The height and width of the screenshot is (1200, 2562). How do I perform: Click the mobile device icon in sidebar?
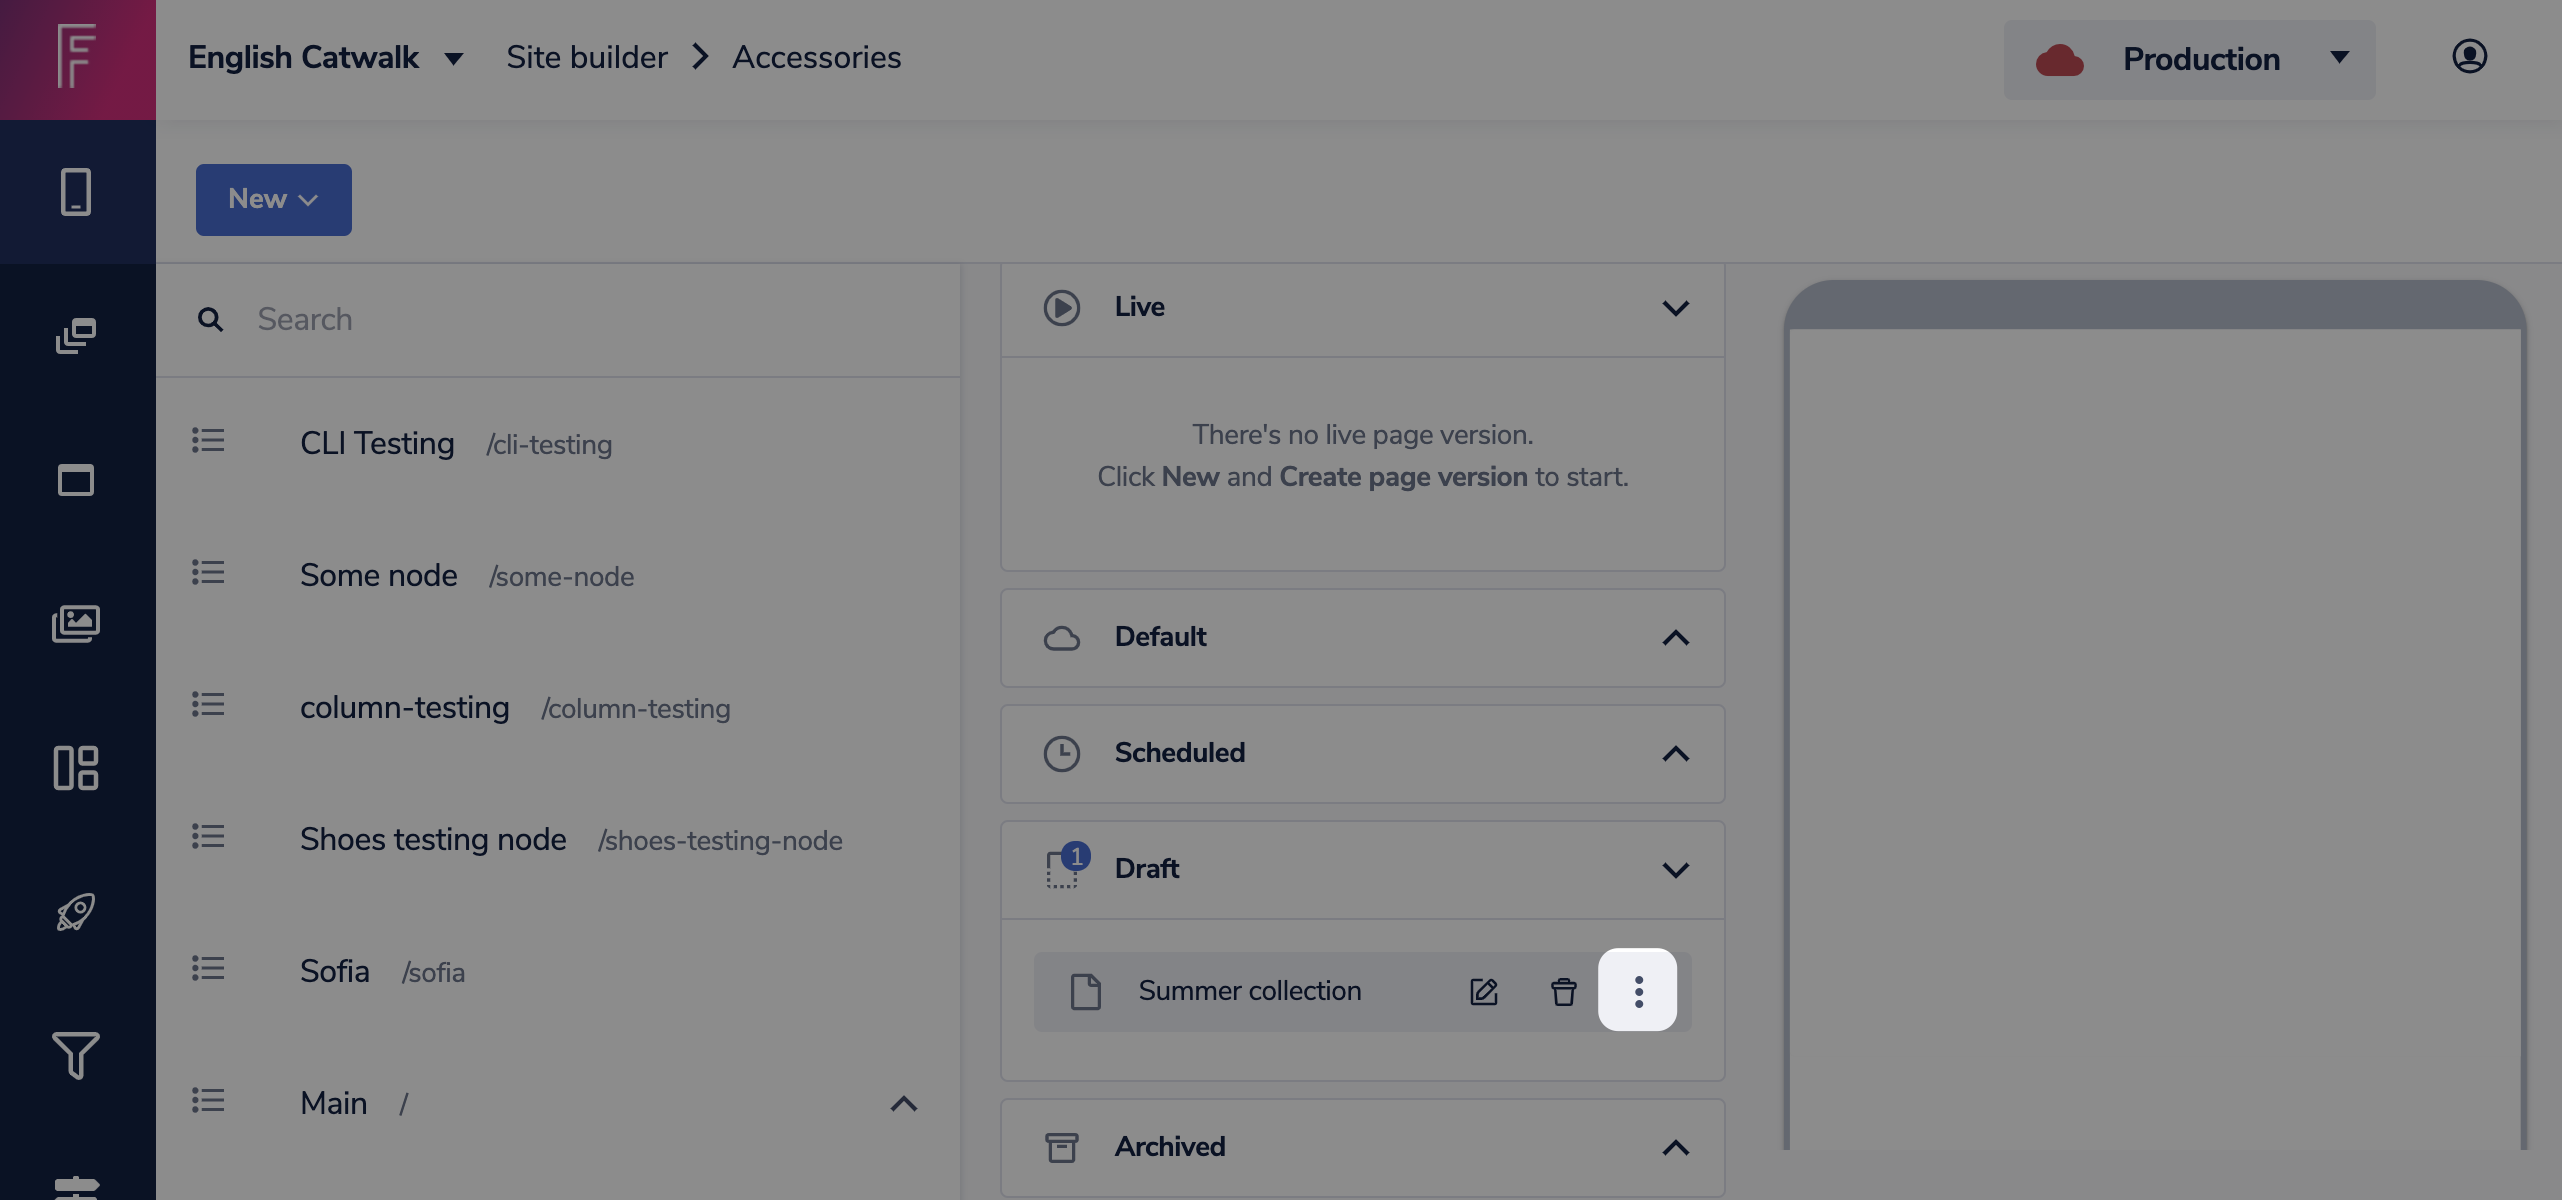click(x=76, y=192)
